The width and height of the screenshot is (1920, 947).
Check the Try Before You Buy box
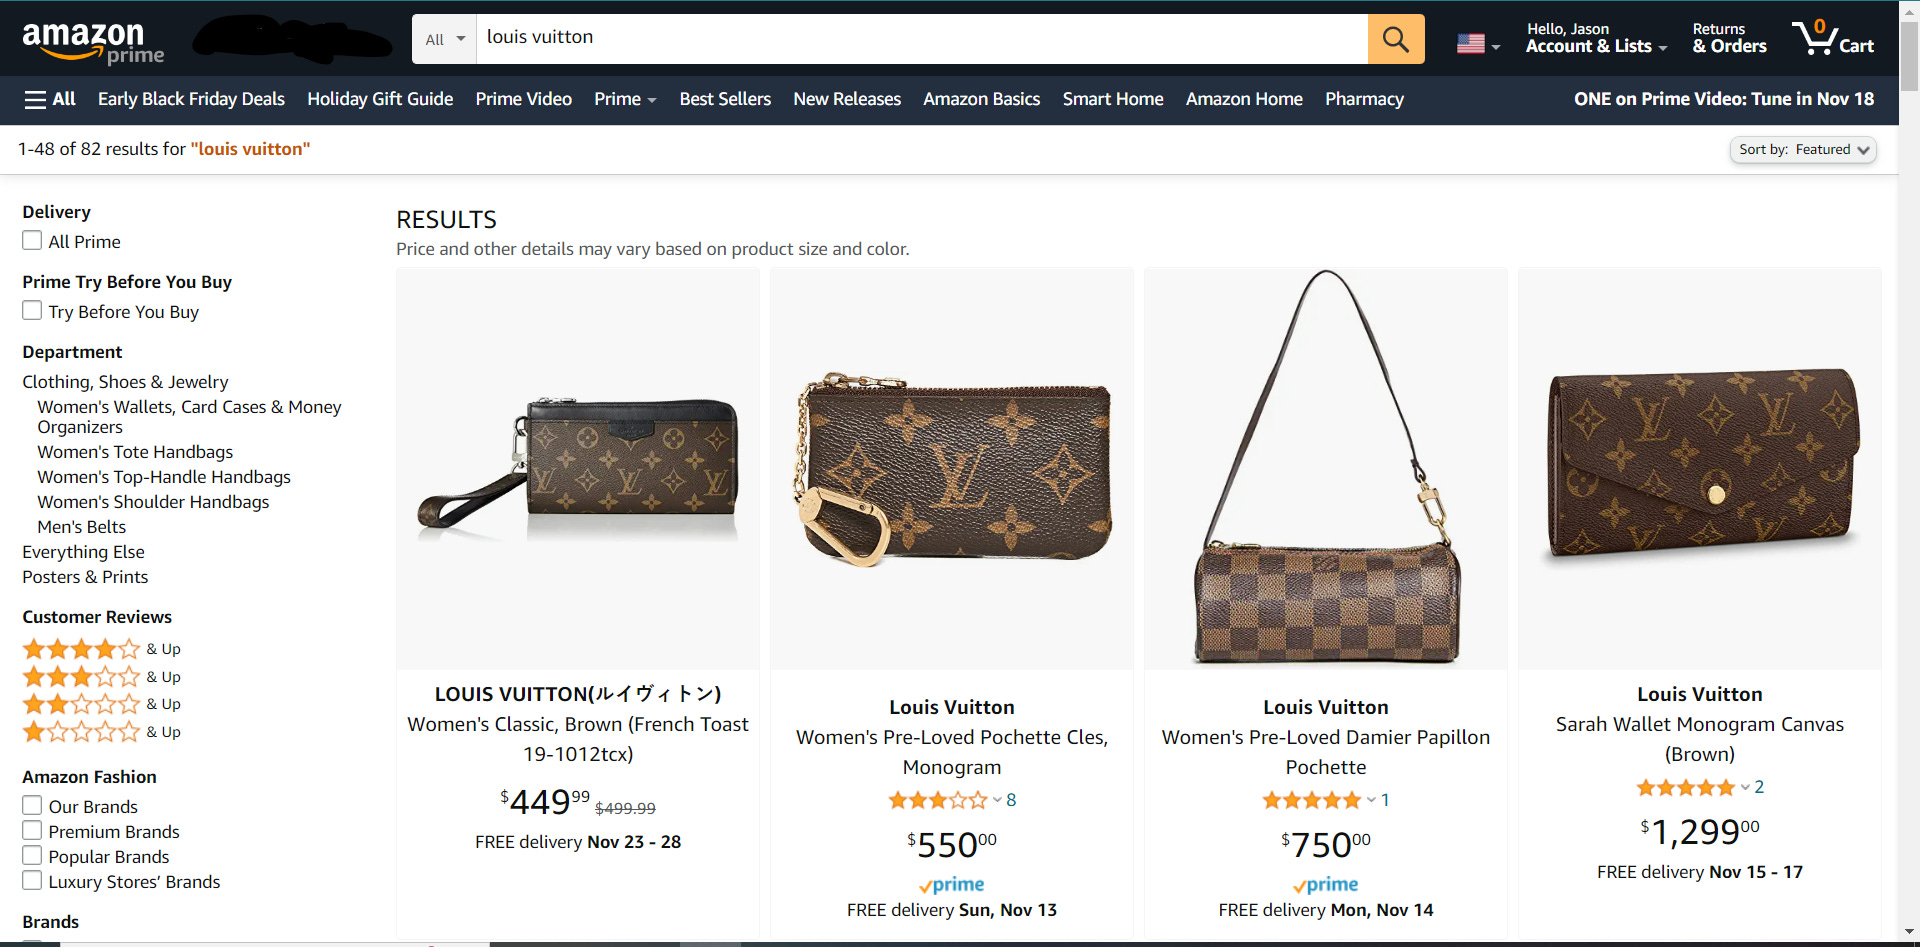click(32, 311)
